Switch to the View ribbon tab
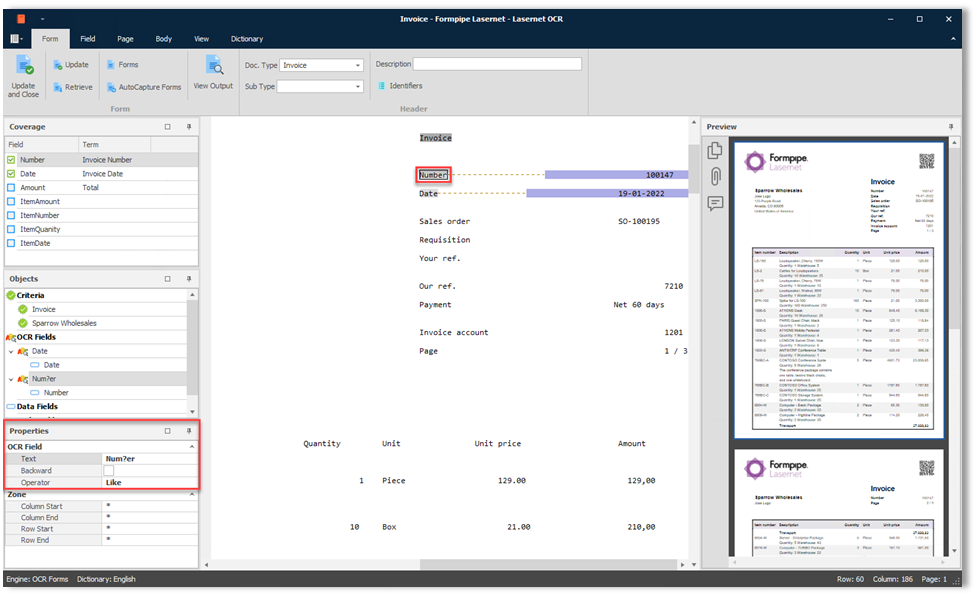The height and width of the screenshot is (596, 977). pyautogui.click(x=201, y=39)
